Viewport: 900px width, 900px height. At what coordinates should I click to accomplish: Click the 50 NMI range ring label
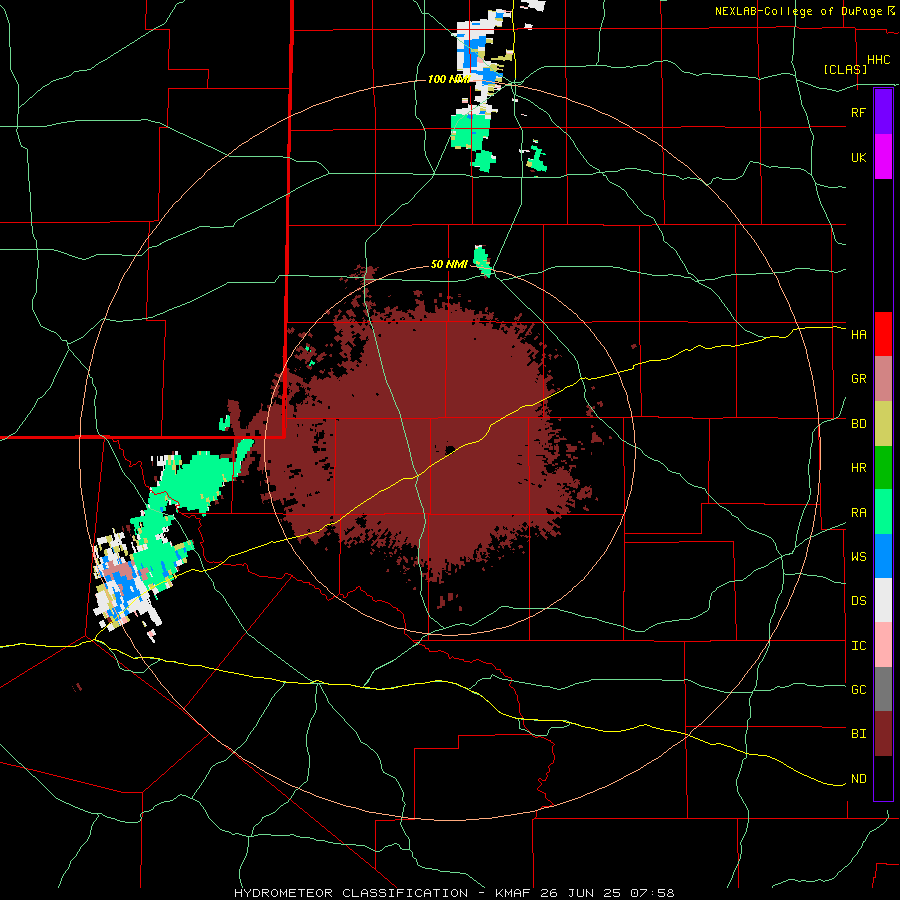click(449, 264)
